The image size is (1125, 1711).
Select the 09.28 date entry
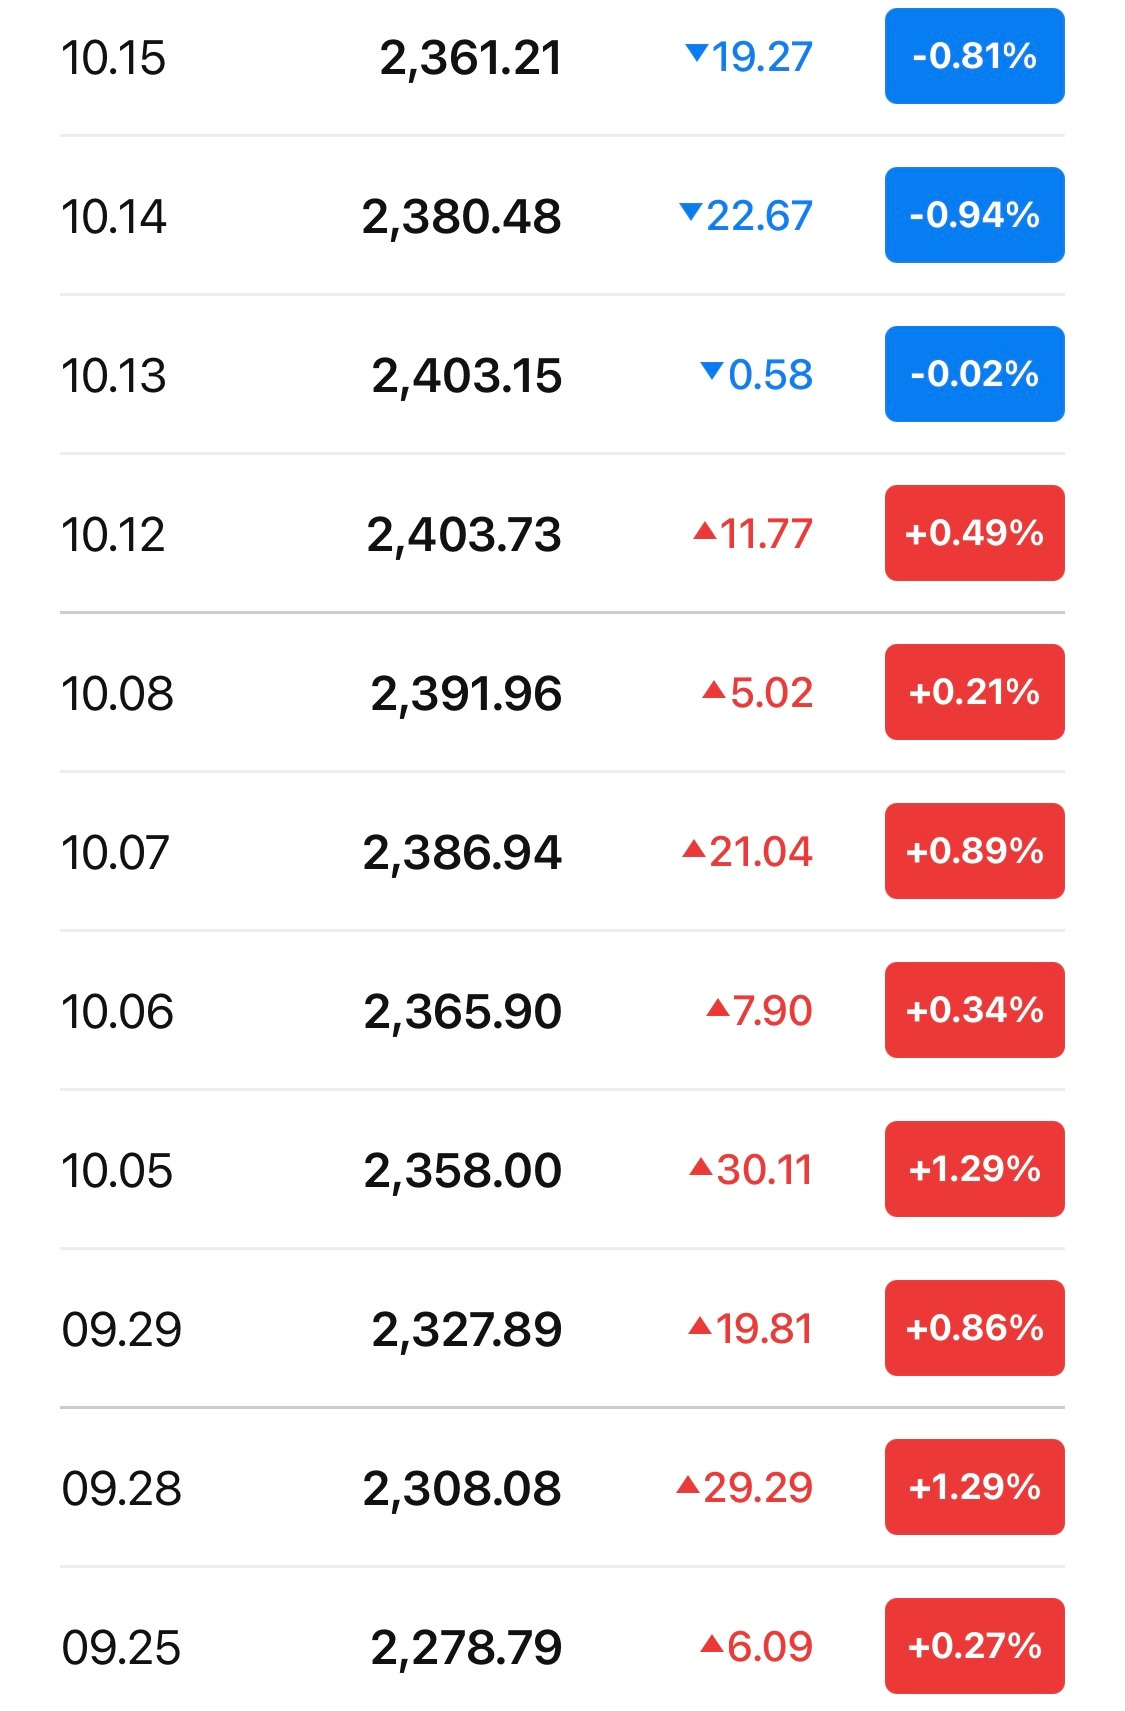[x=122, y=1488]
